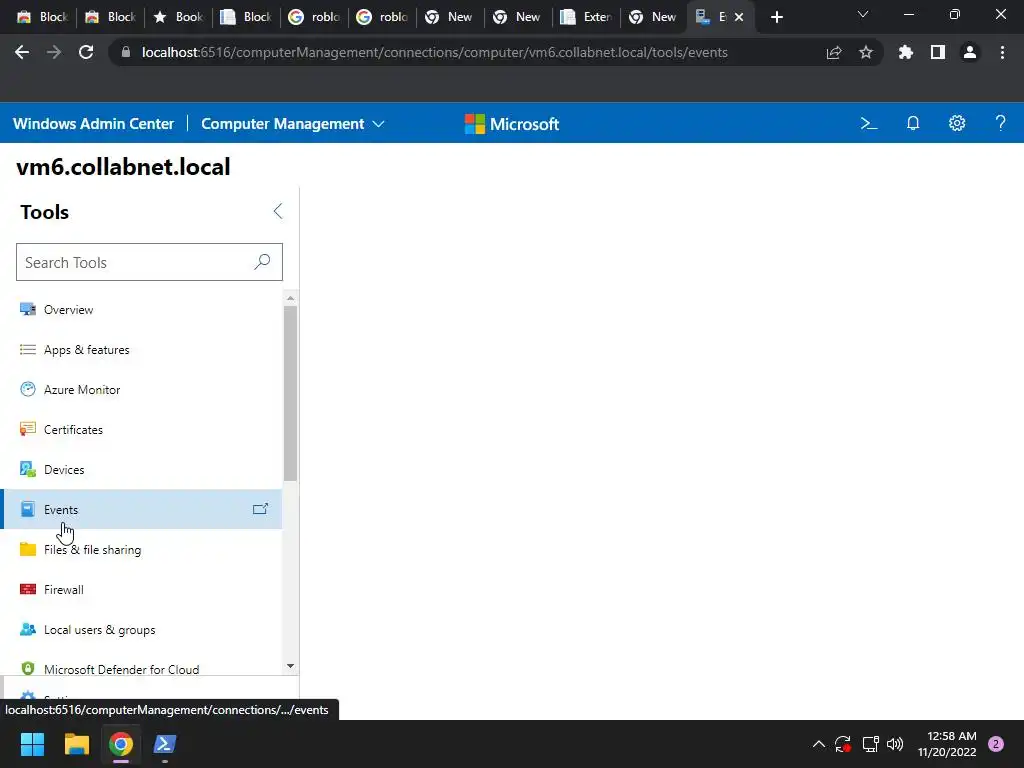
Task: Open Apps & features icon
Action: click(27, 349)
